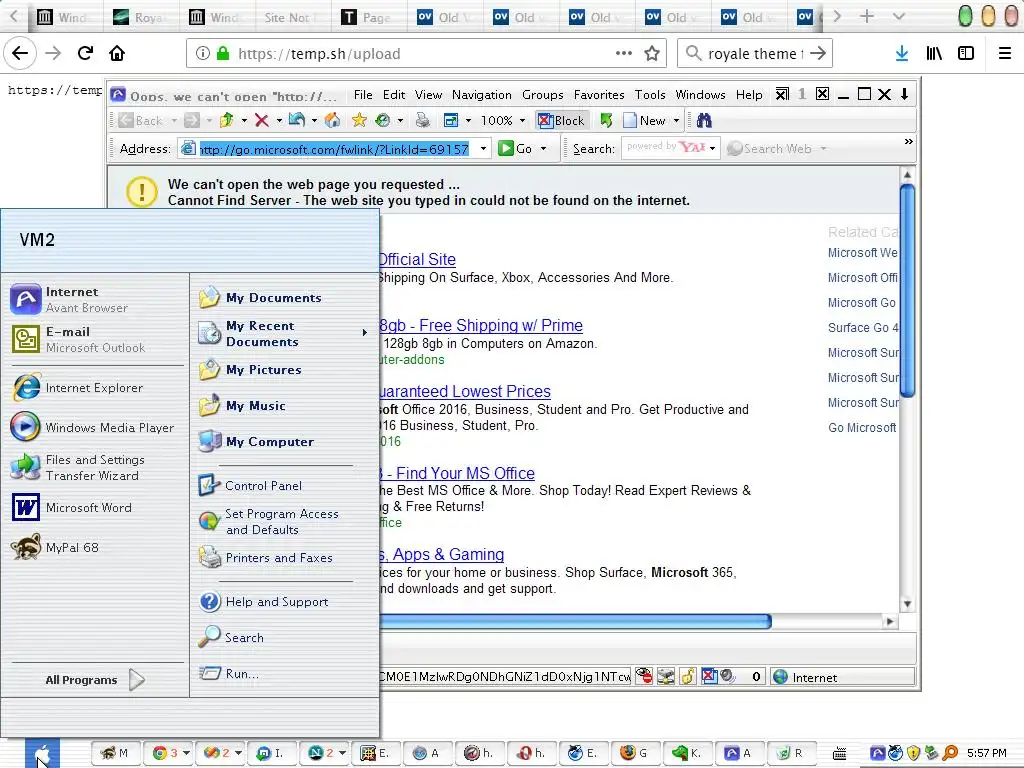Viewport: 1024px width, 768px height.
Task: Open Search from the Start menu
Action: click(231, 637)
